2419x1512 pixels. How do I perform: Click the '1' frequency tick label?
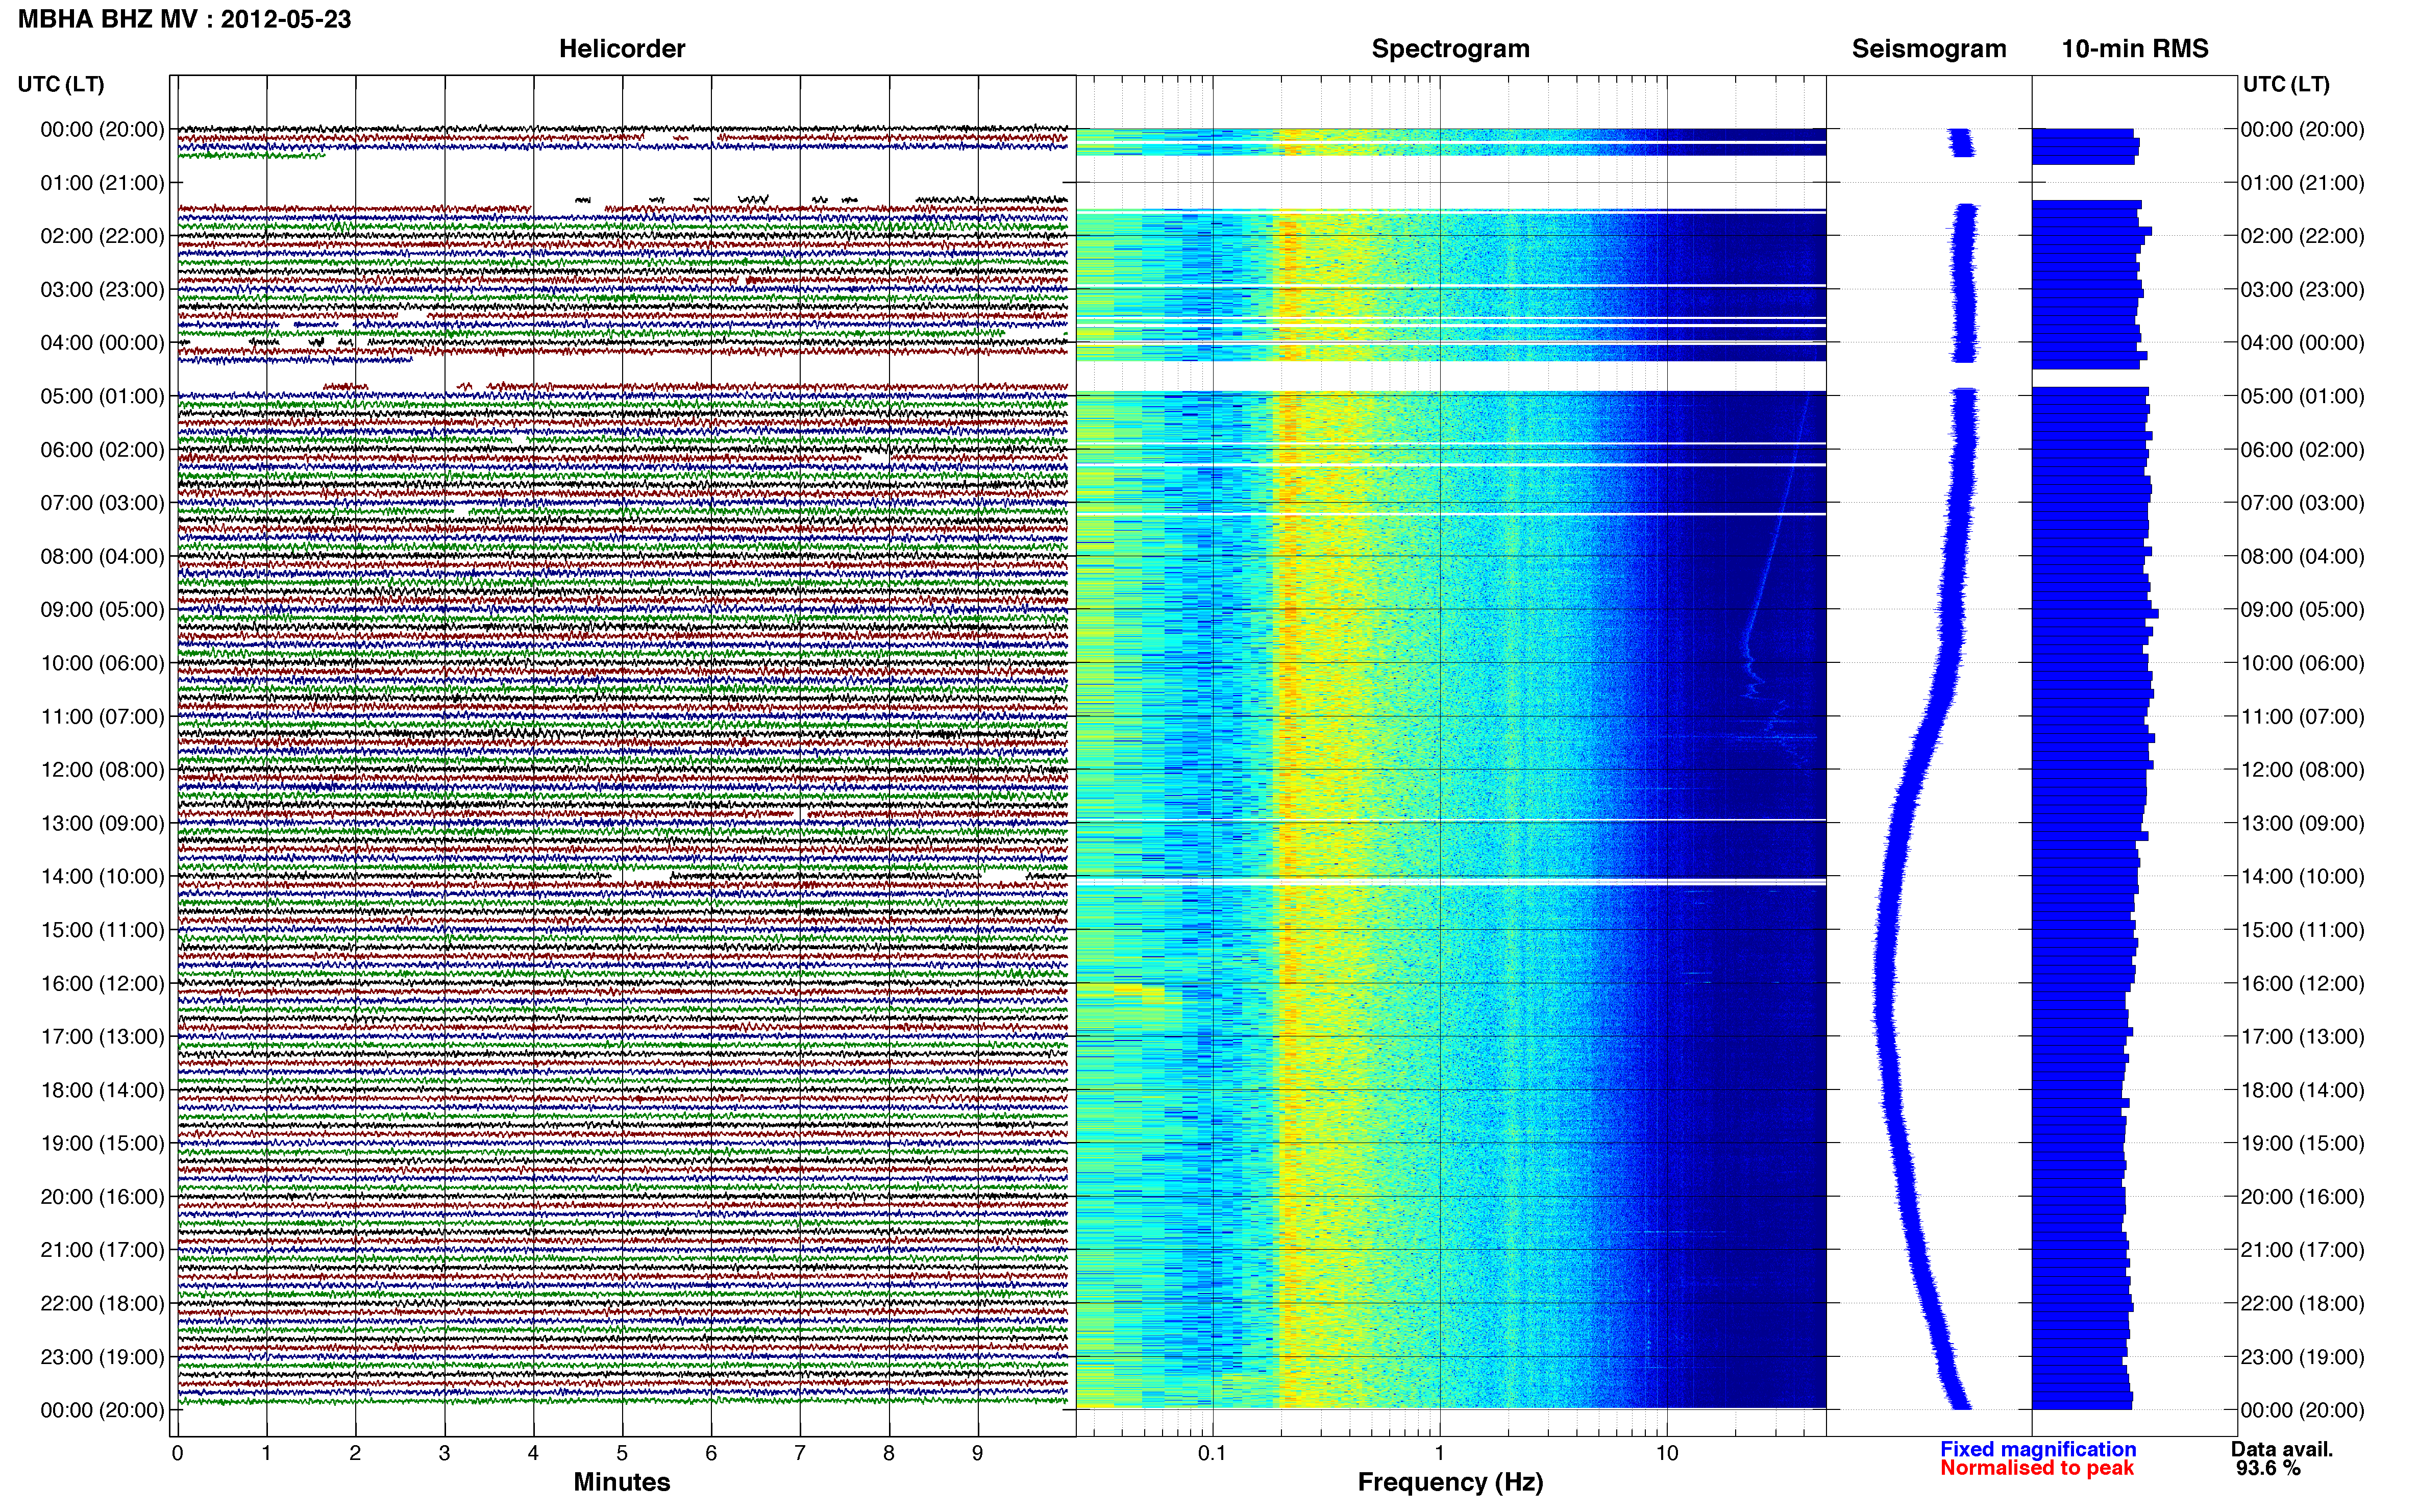pos(1439,1453)
